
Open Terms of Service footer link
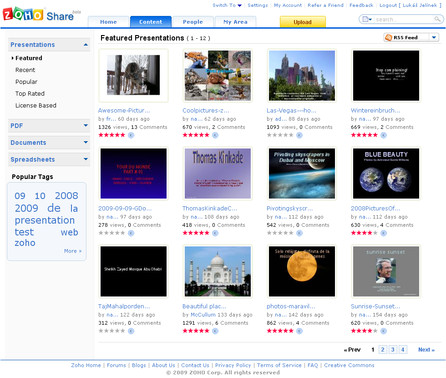[x=279, y=365]
